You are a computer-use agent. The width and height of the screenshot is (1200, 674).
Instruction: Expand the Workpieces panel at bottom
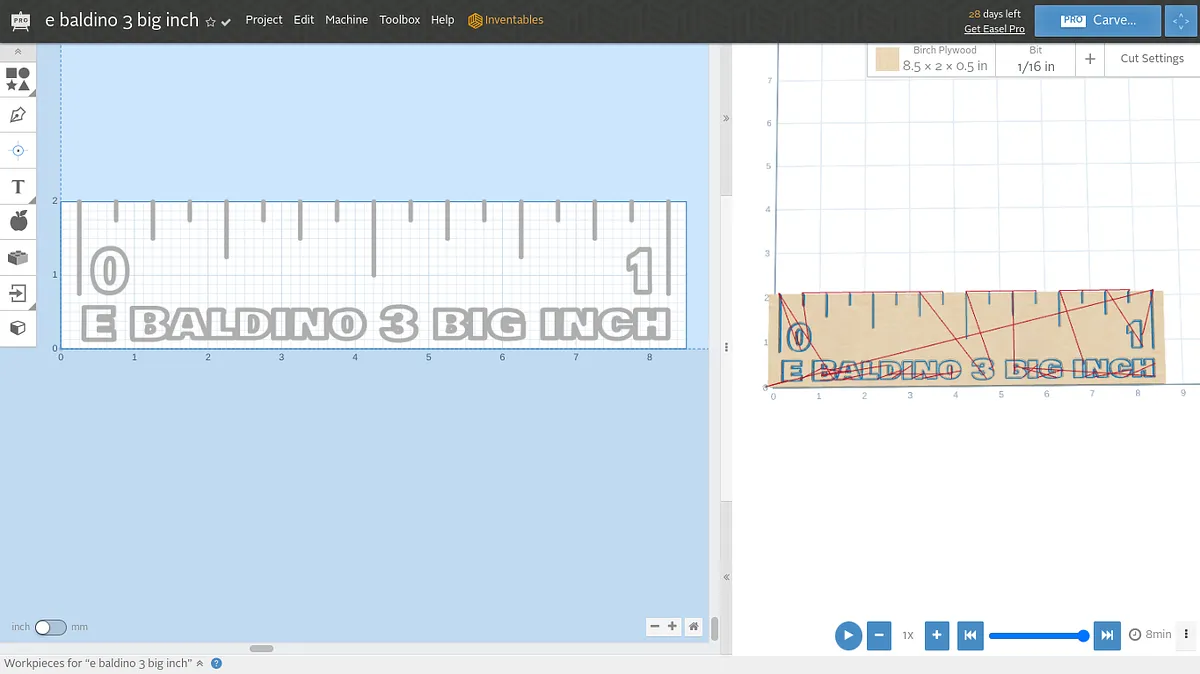(x=199, y=663)
